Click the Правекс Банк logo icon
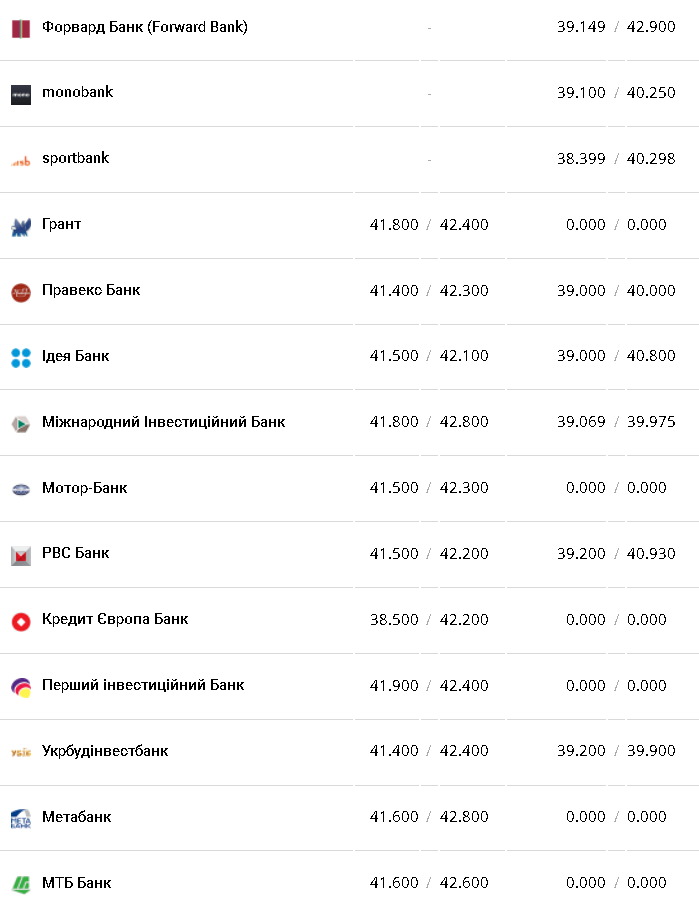 (x=21, y=292)
